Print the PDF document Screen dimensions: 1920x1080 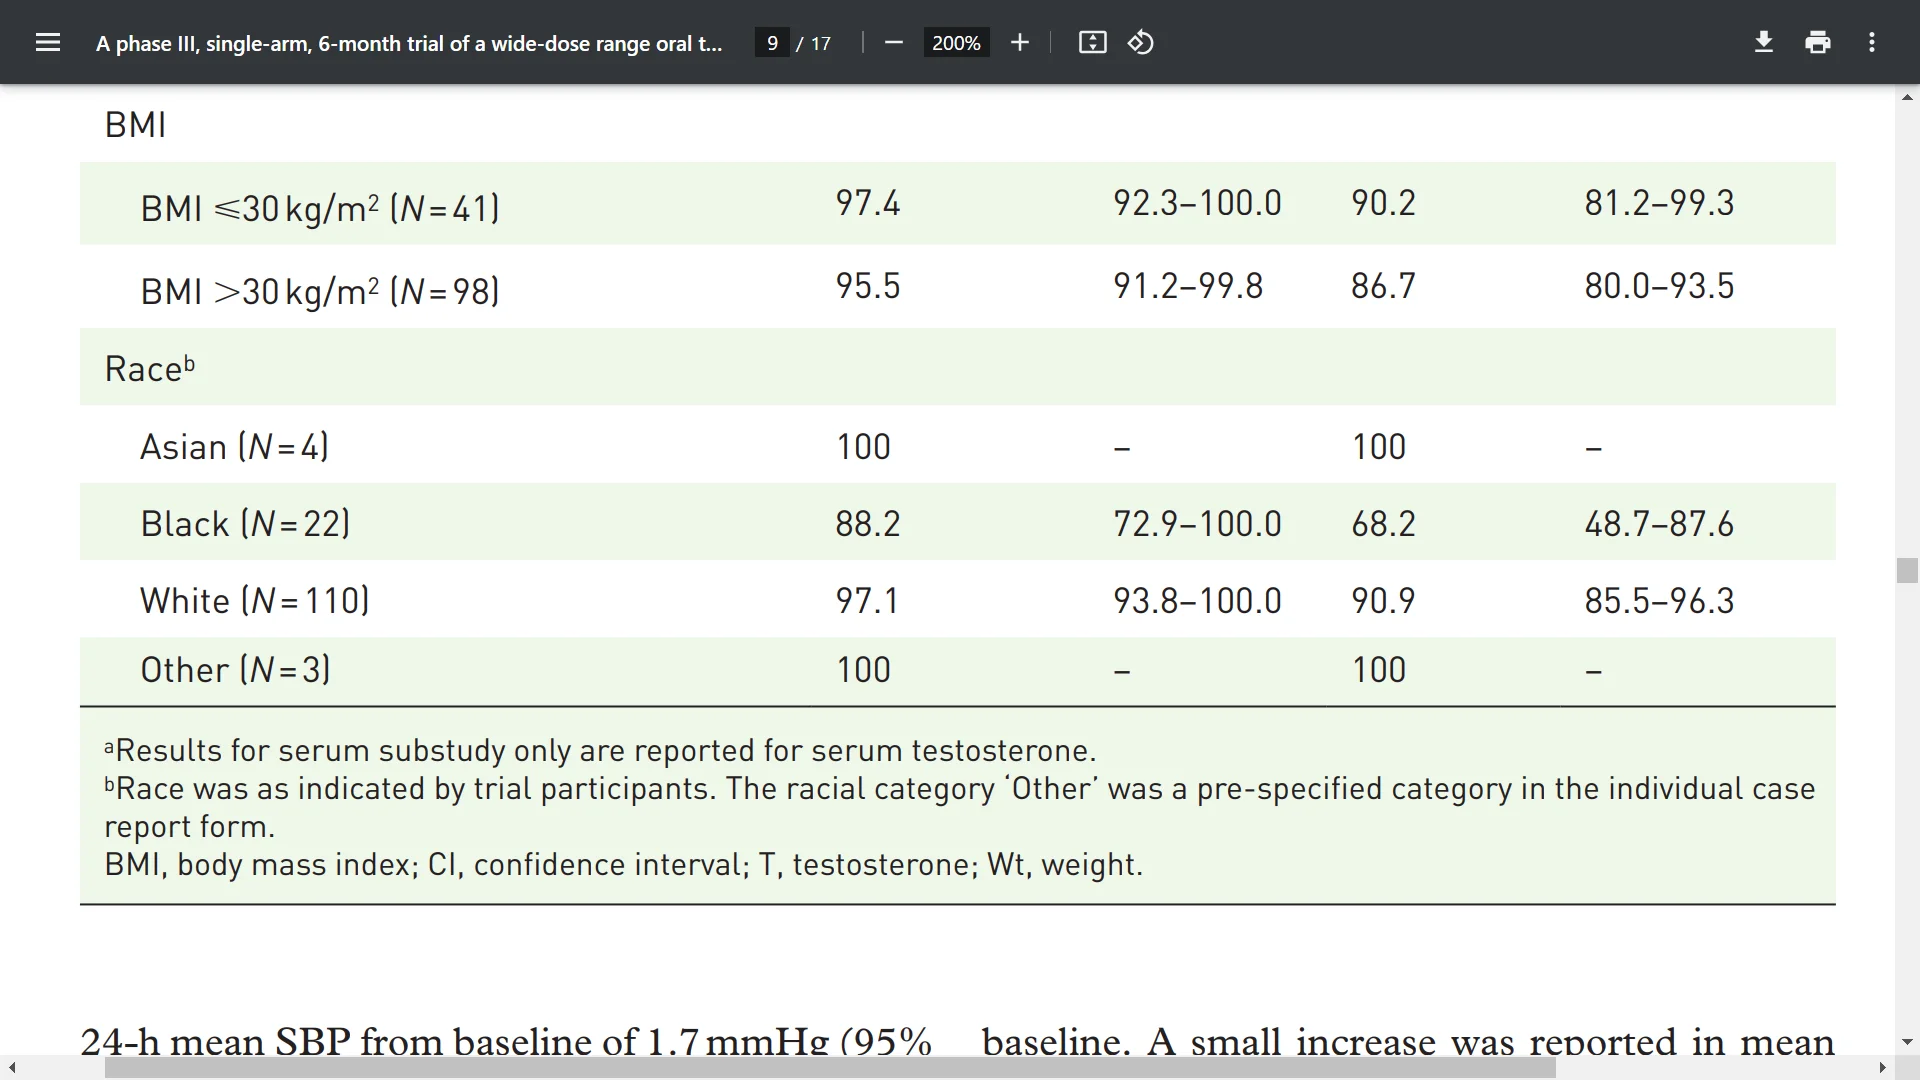(x=1818, y=42)
